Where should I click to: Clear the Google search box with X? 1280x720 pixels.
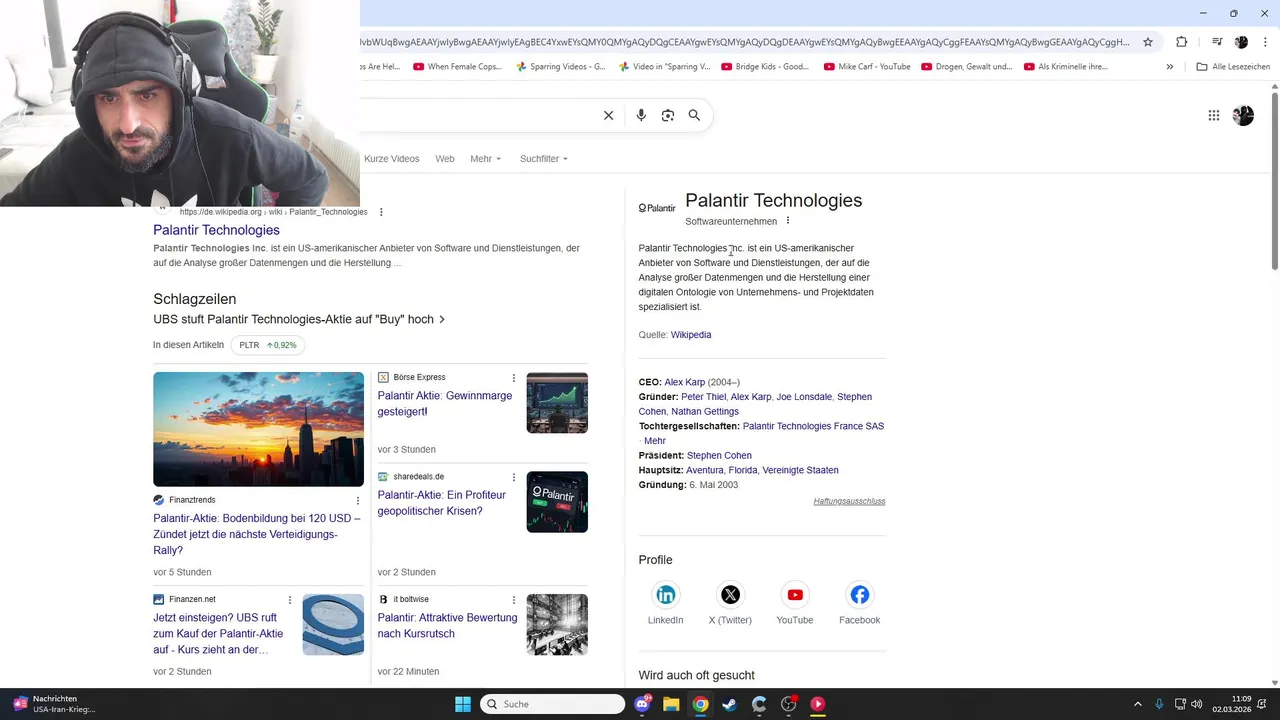click(608, 115)
